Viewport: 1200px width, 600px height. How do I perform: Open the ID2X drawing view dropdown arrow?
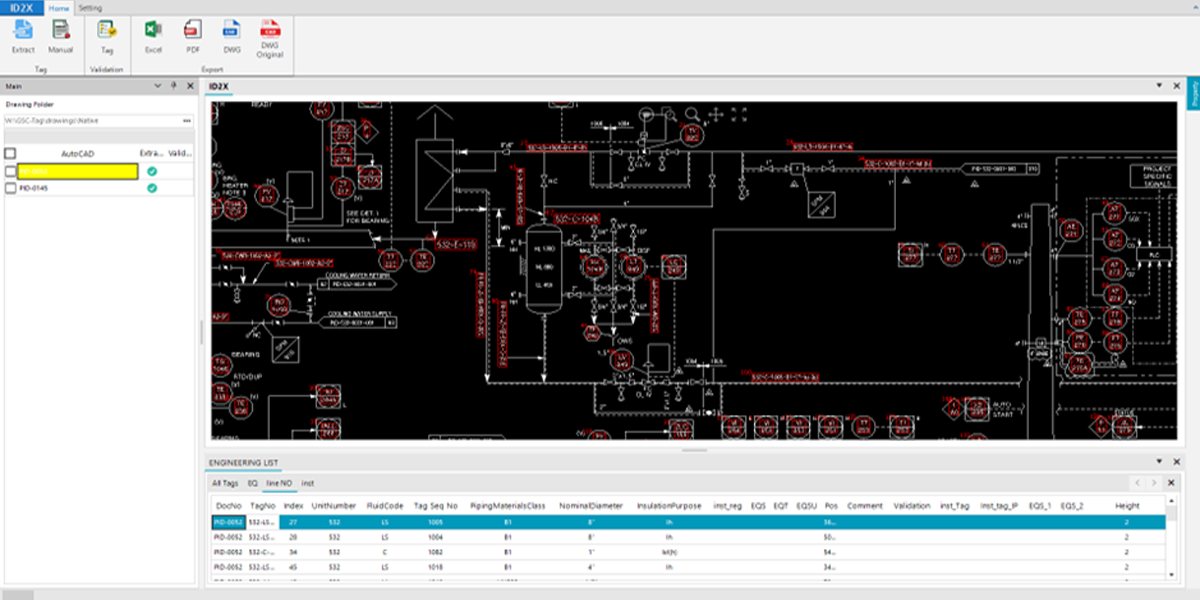[x=1159, y=87]
